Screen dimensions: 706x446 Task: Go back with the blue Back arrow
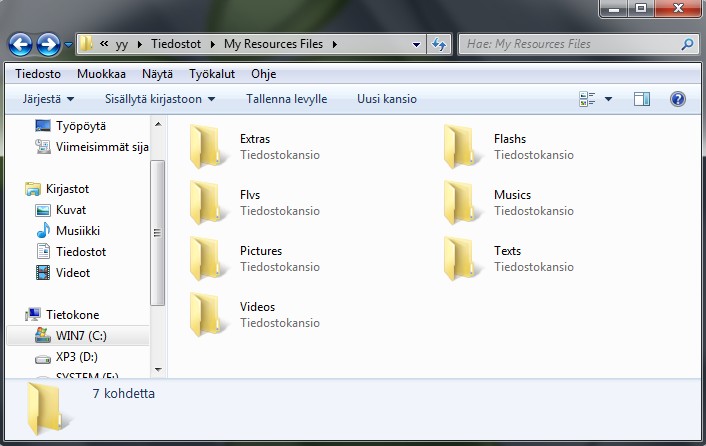pyautogui.click(x=20, y=45)
